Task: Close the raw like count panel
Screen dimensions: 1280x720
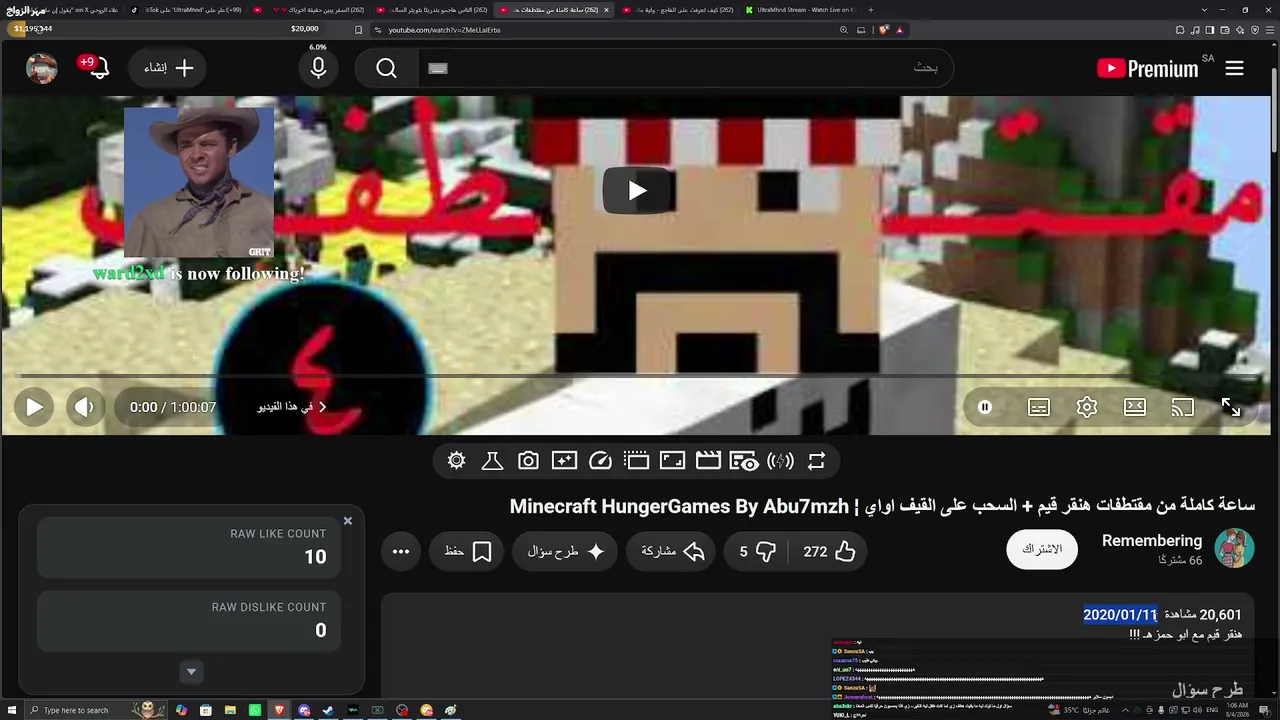Action: (x=348, y=521)
